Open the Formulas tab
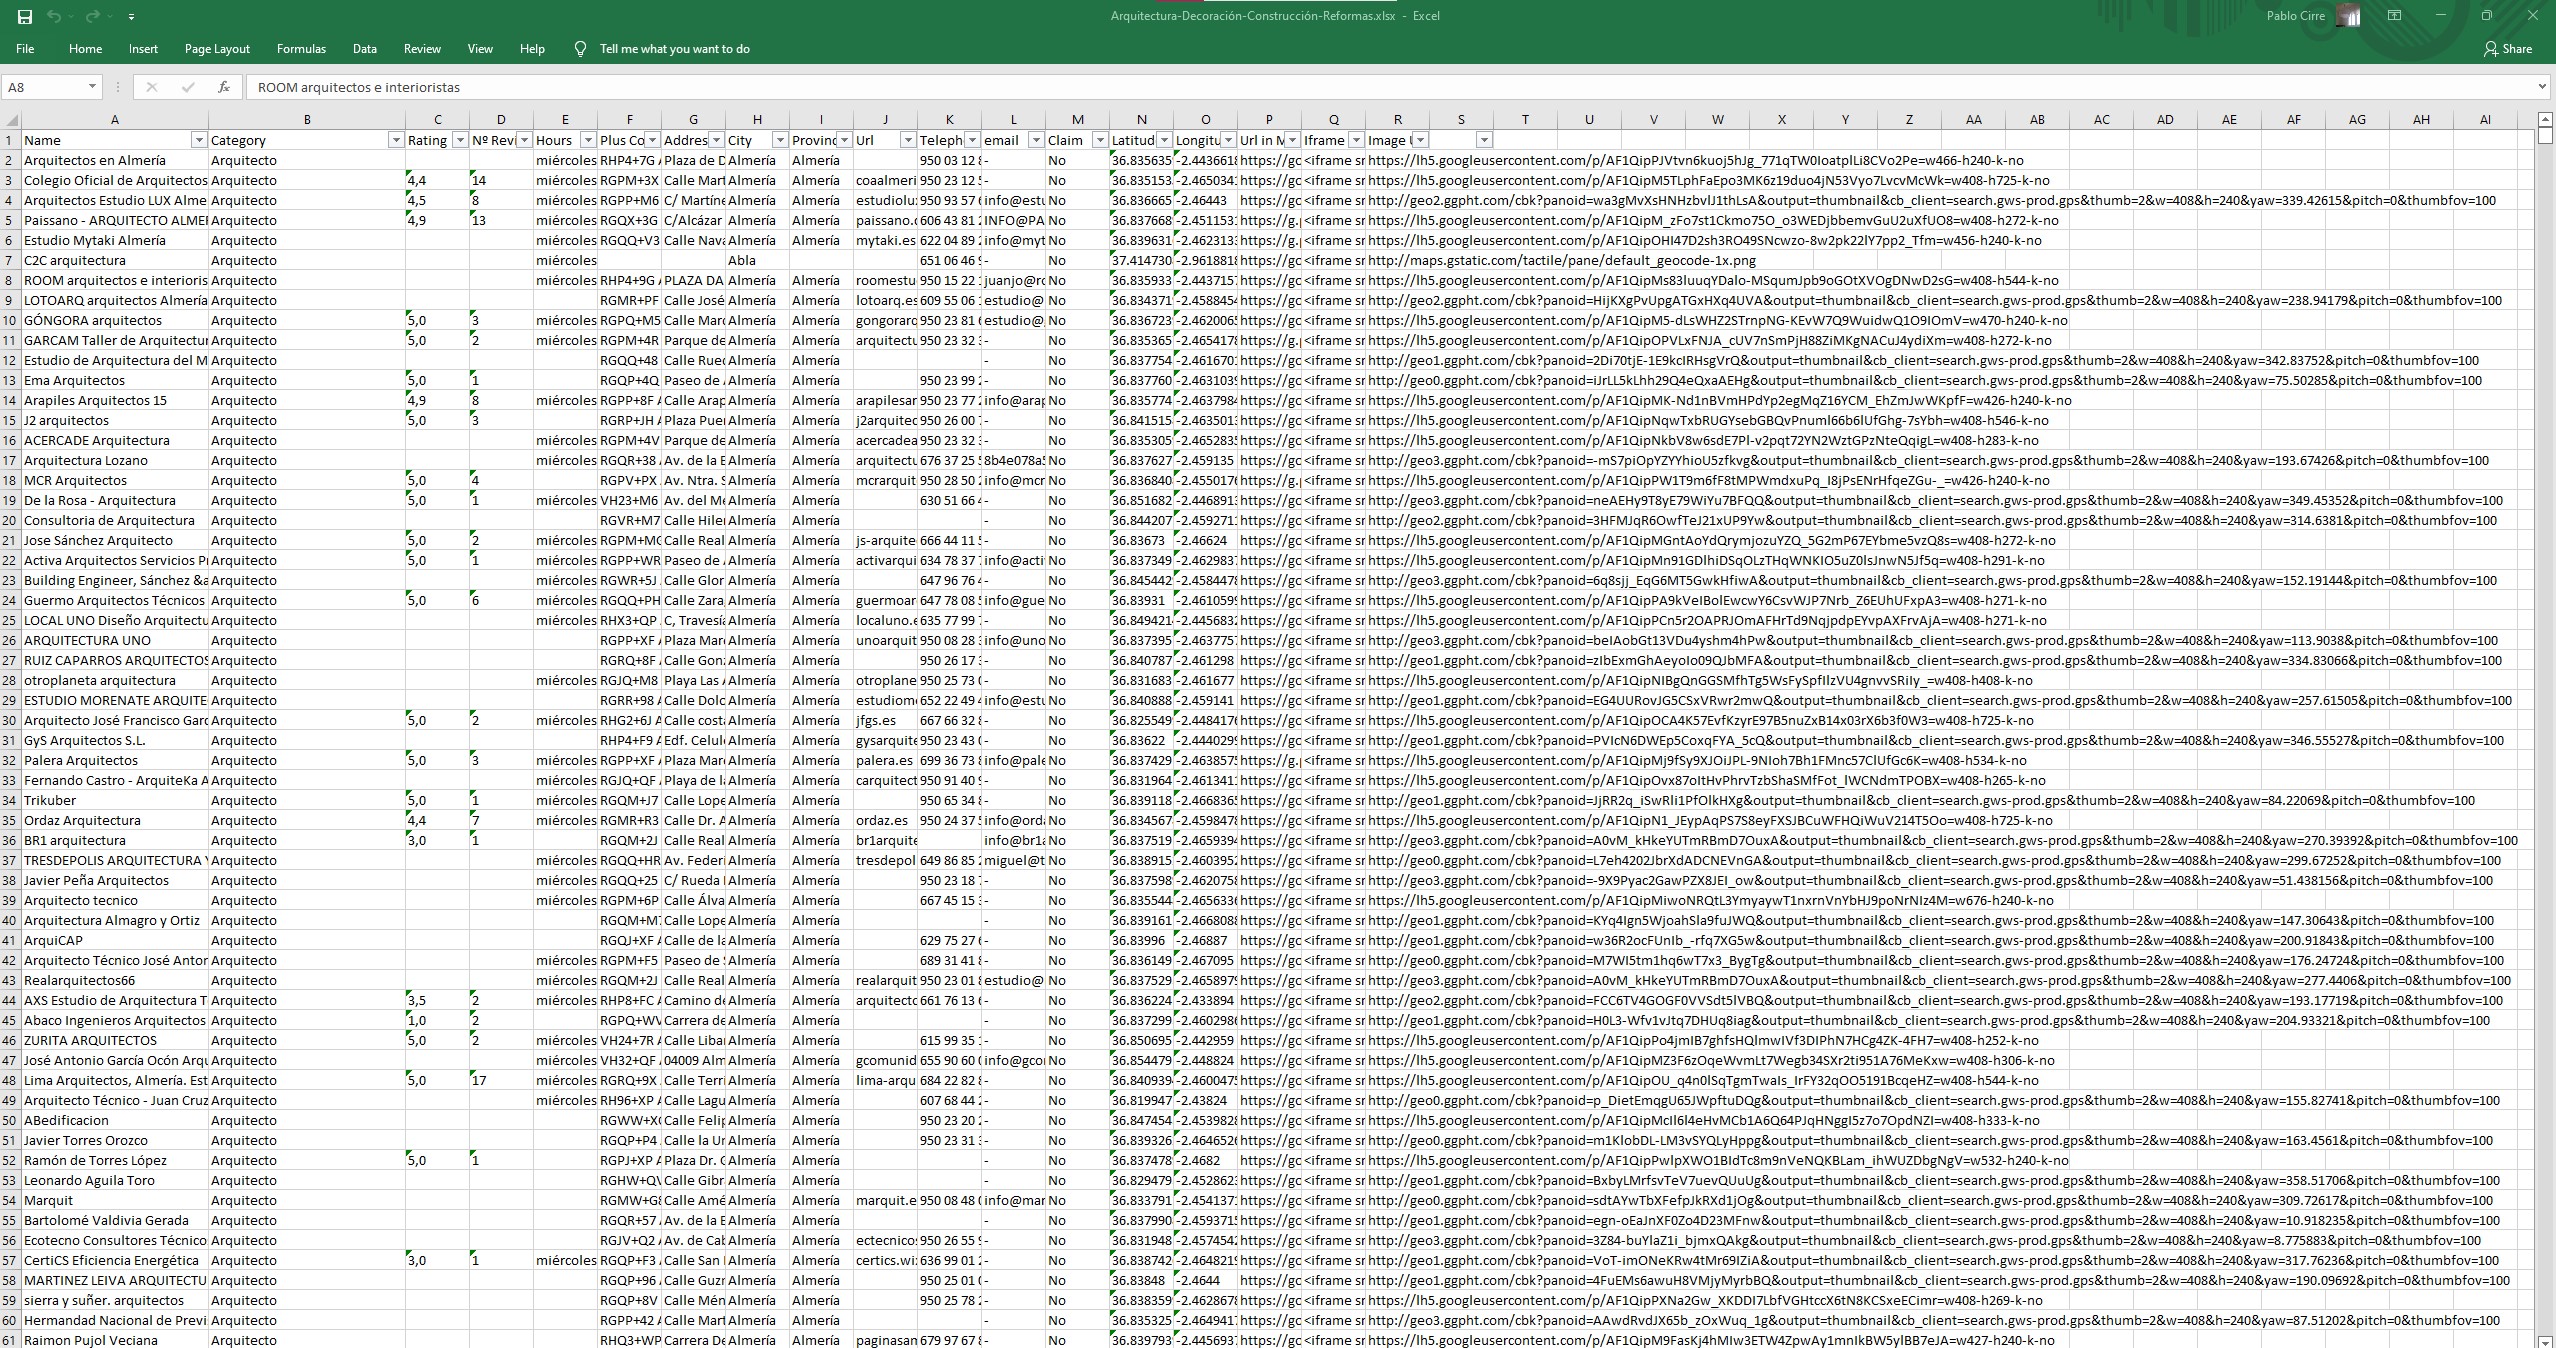The width and height of the screenshot is (2556, 1348). [x=301, y=49]
